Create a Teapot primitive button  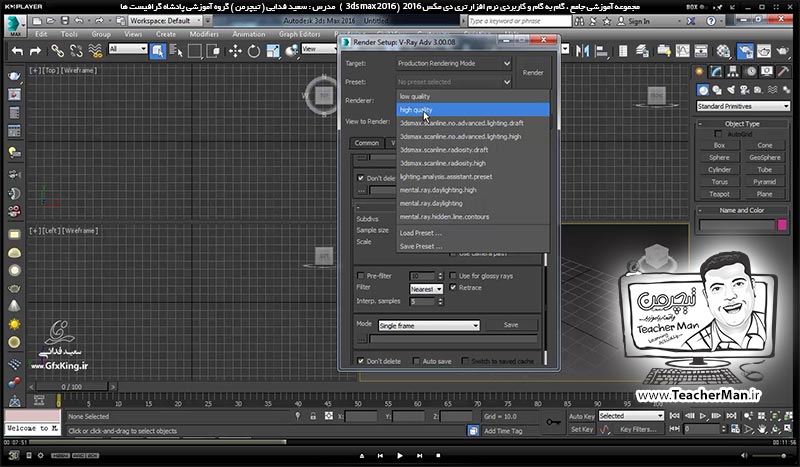tap(719, 194)
